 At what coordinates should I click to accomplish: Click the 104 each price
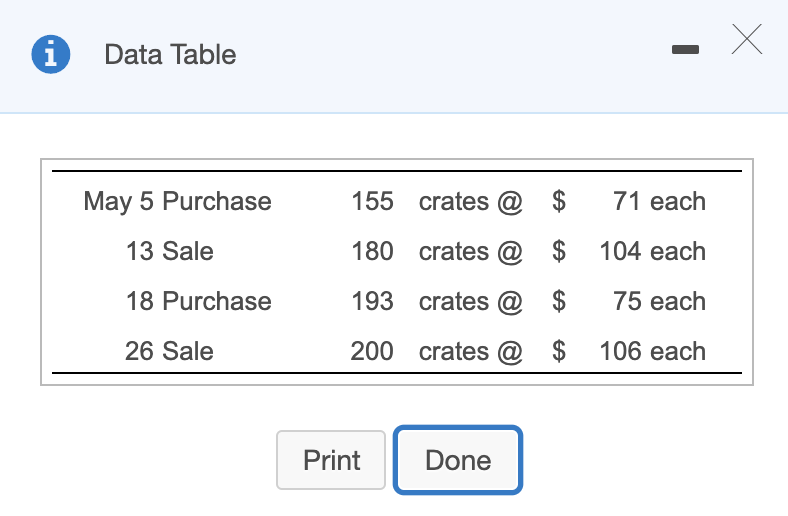coord(653,251)
